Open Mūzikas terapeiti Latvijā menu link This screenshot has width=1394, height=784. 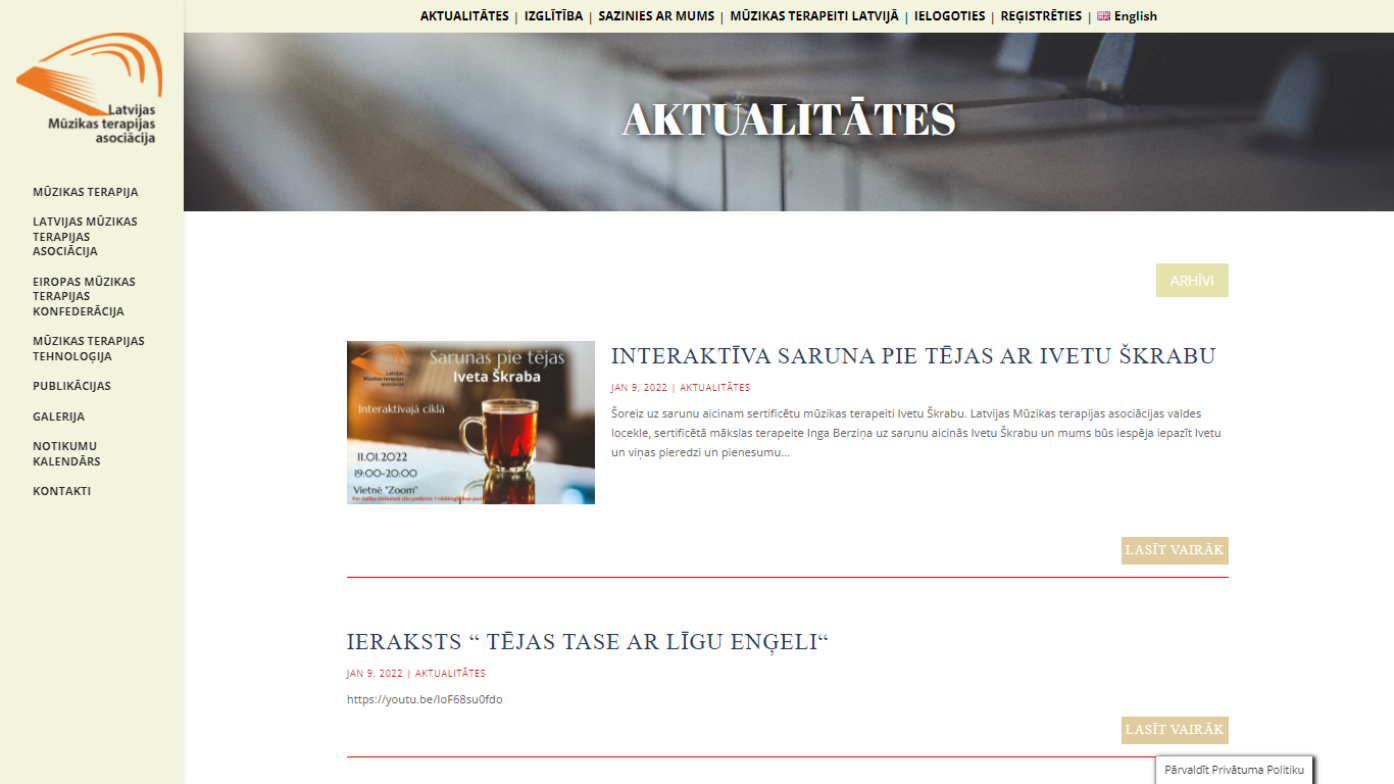814,16
